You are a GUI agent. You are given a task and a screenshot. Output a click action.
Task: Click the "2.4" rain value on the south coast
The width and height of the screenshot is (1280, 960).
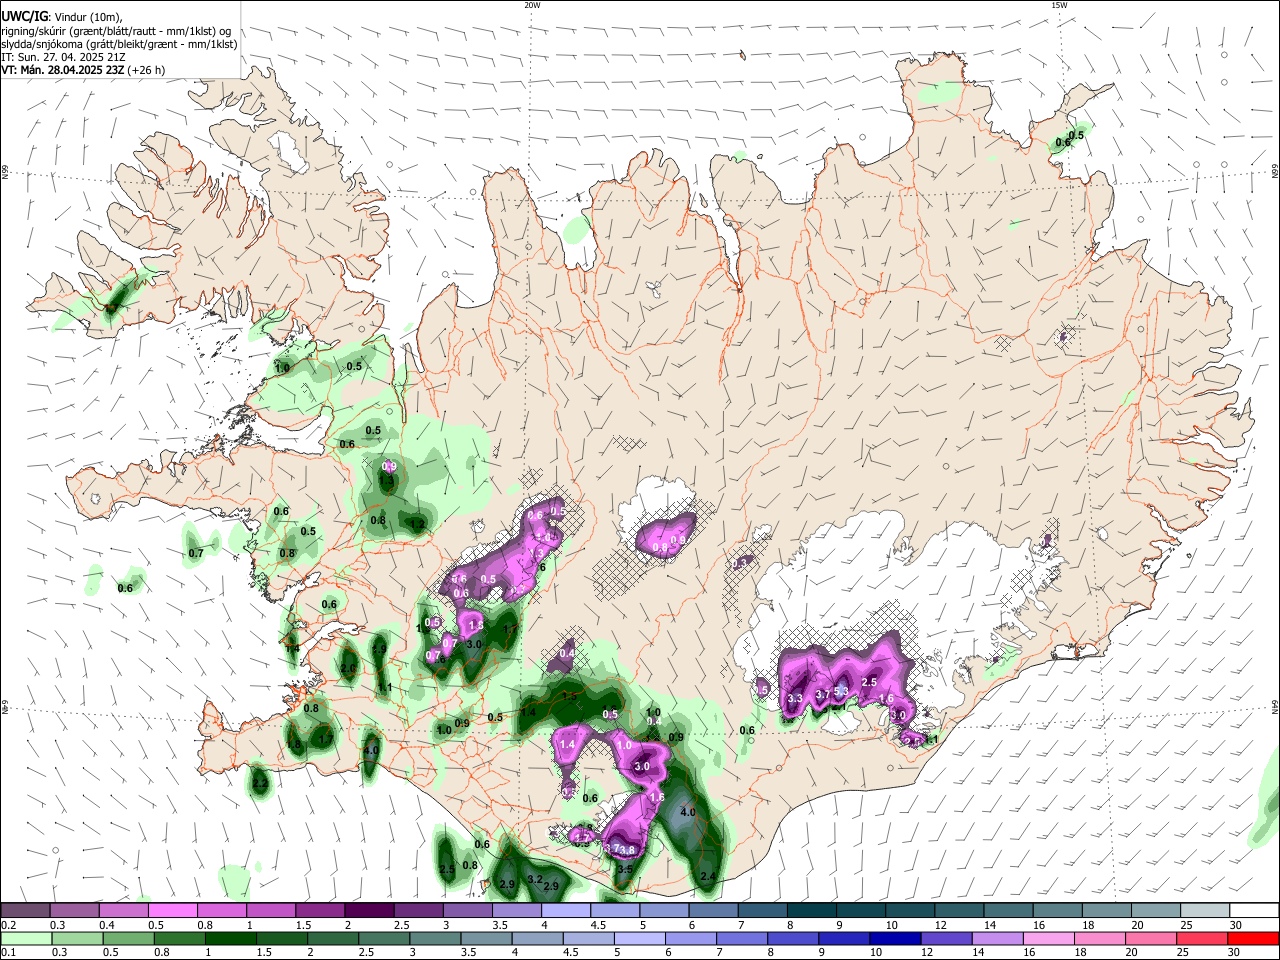pyautogui.click(x=709, y=877)
